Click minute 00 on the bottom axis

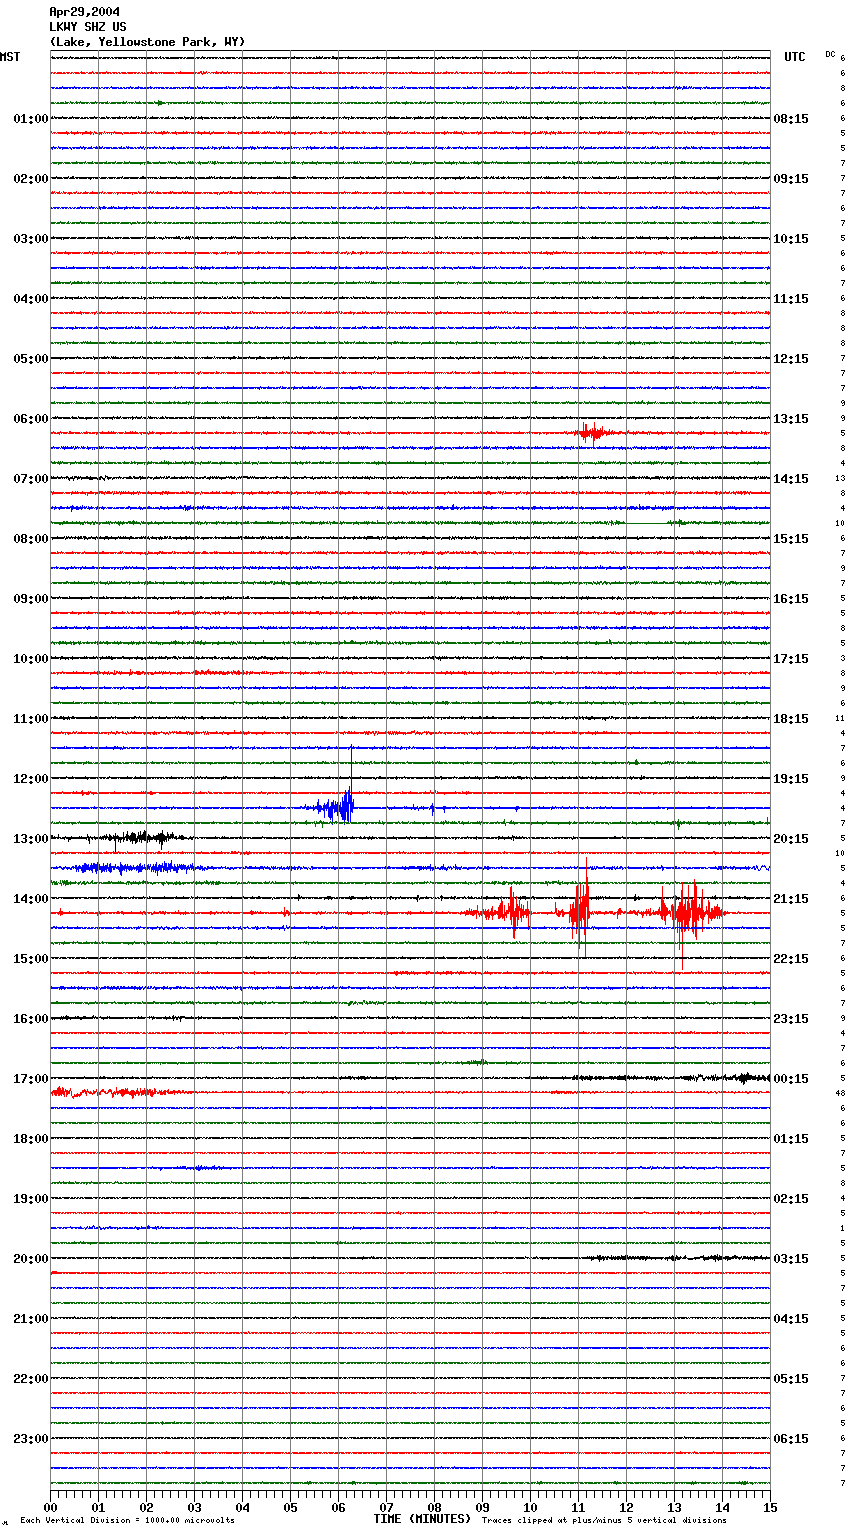coord(51,1507)
